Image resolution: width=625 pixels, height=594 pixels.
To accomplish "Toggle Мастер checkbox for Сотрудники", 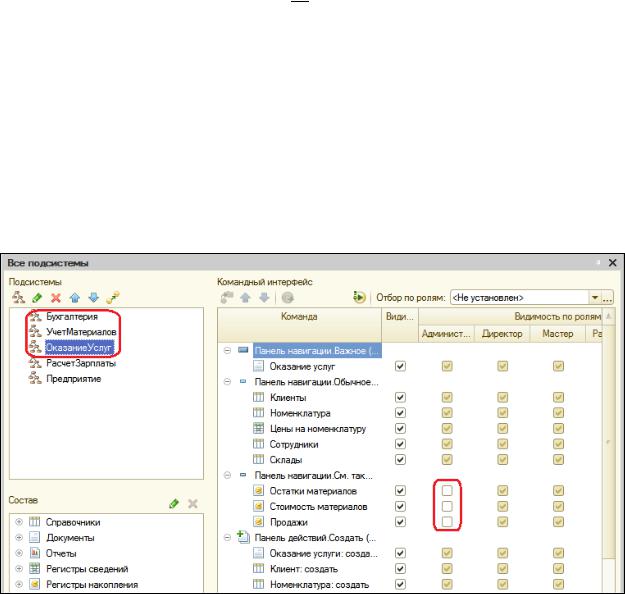I will (558, 444).
